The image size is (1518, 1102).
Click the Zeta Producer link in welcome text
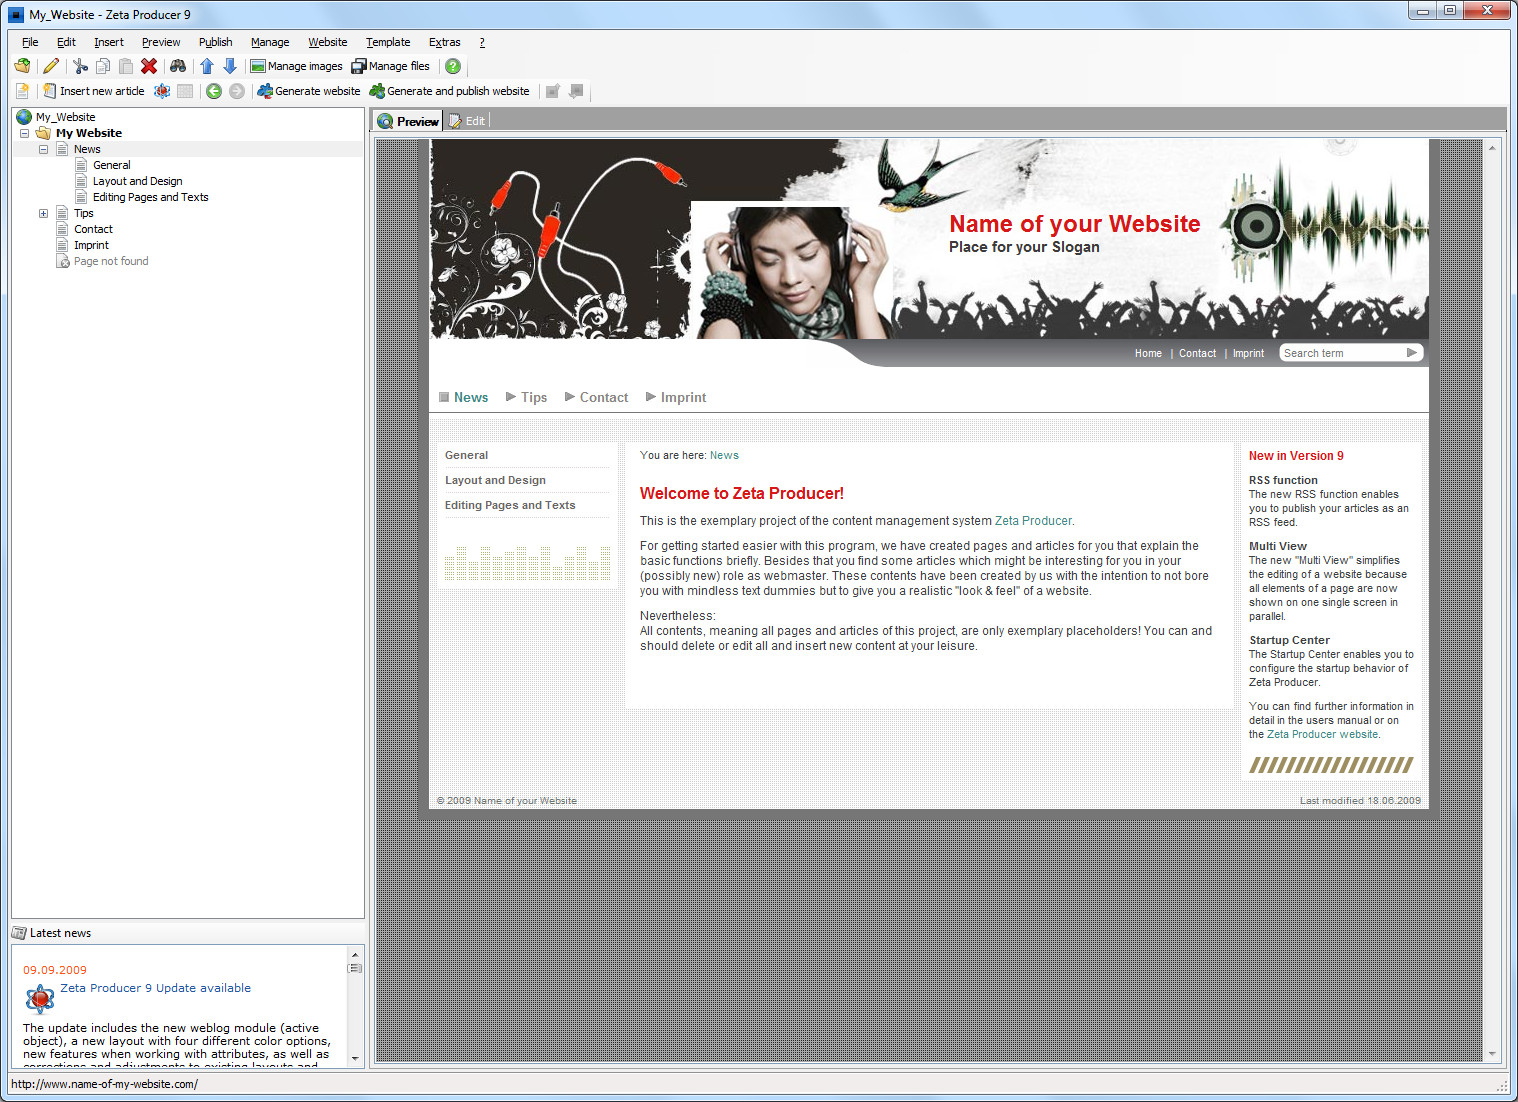[x=1033, y=521]
